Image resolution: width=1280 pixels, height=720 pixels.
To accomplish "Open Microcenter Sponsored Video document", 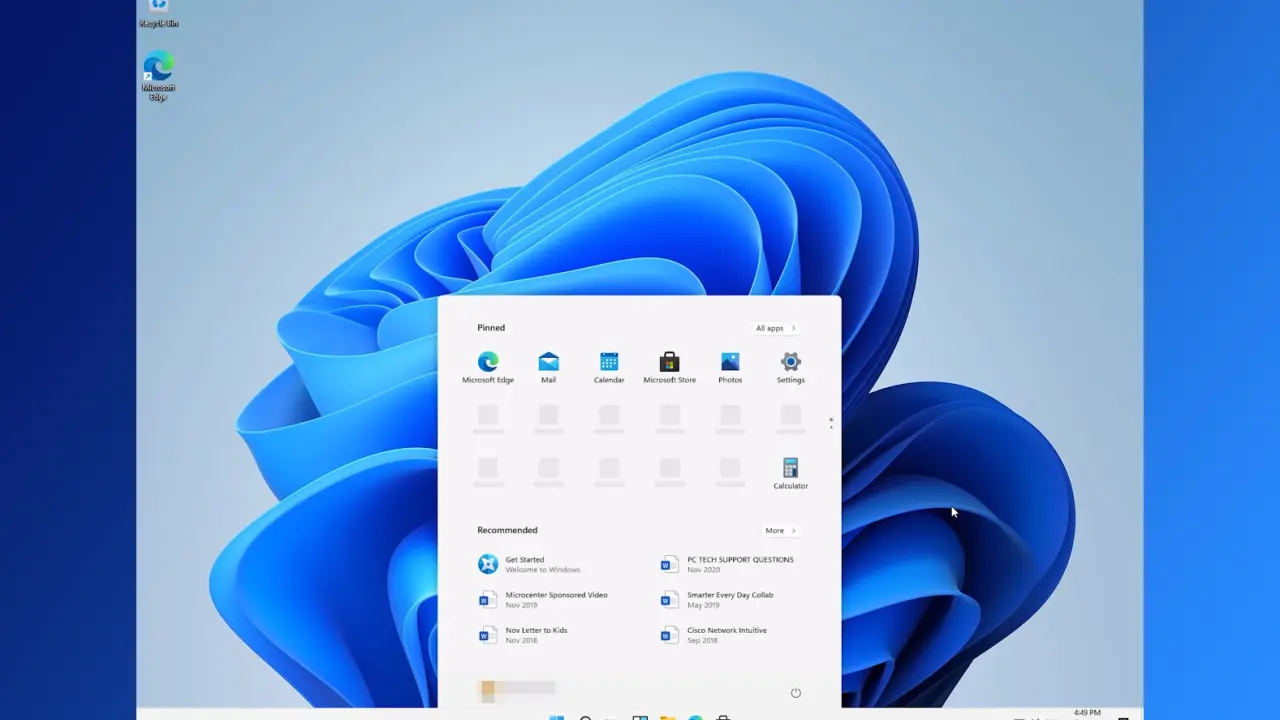I will tap(555, 599).
